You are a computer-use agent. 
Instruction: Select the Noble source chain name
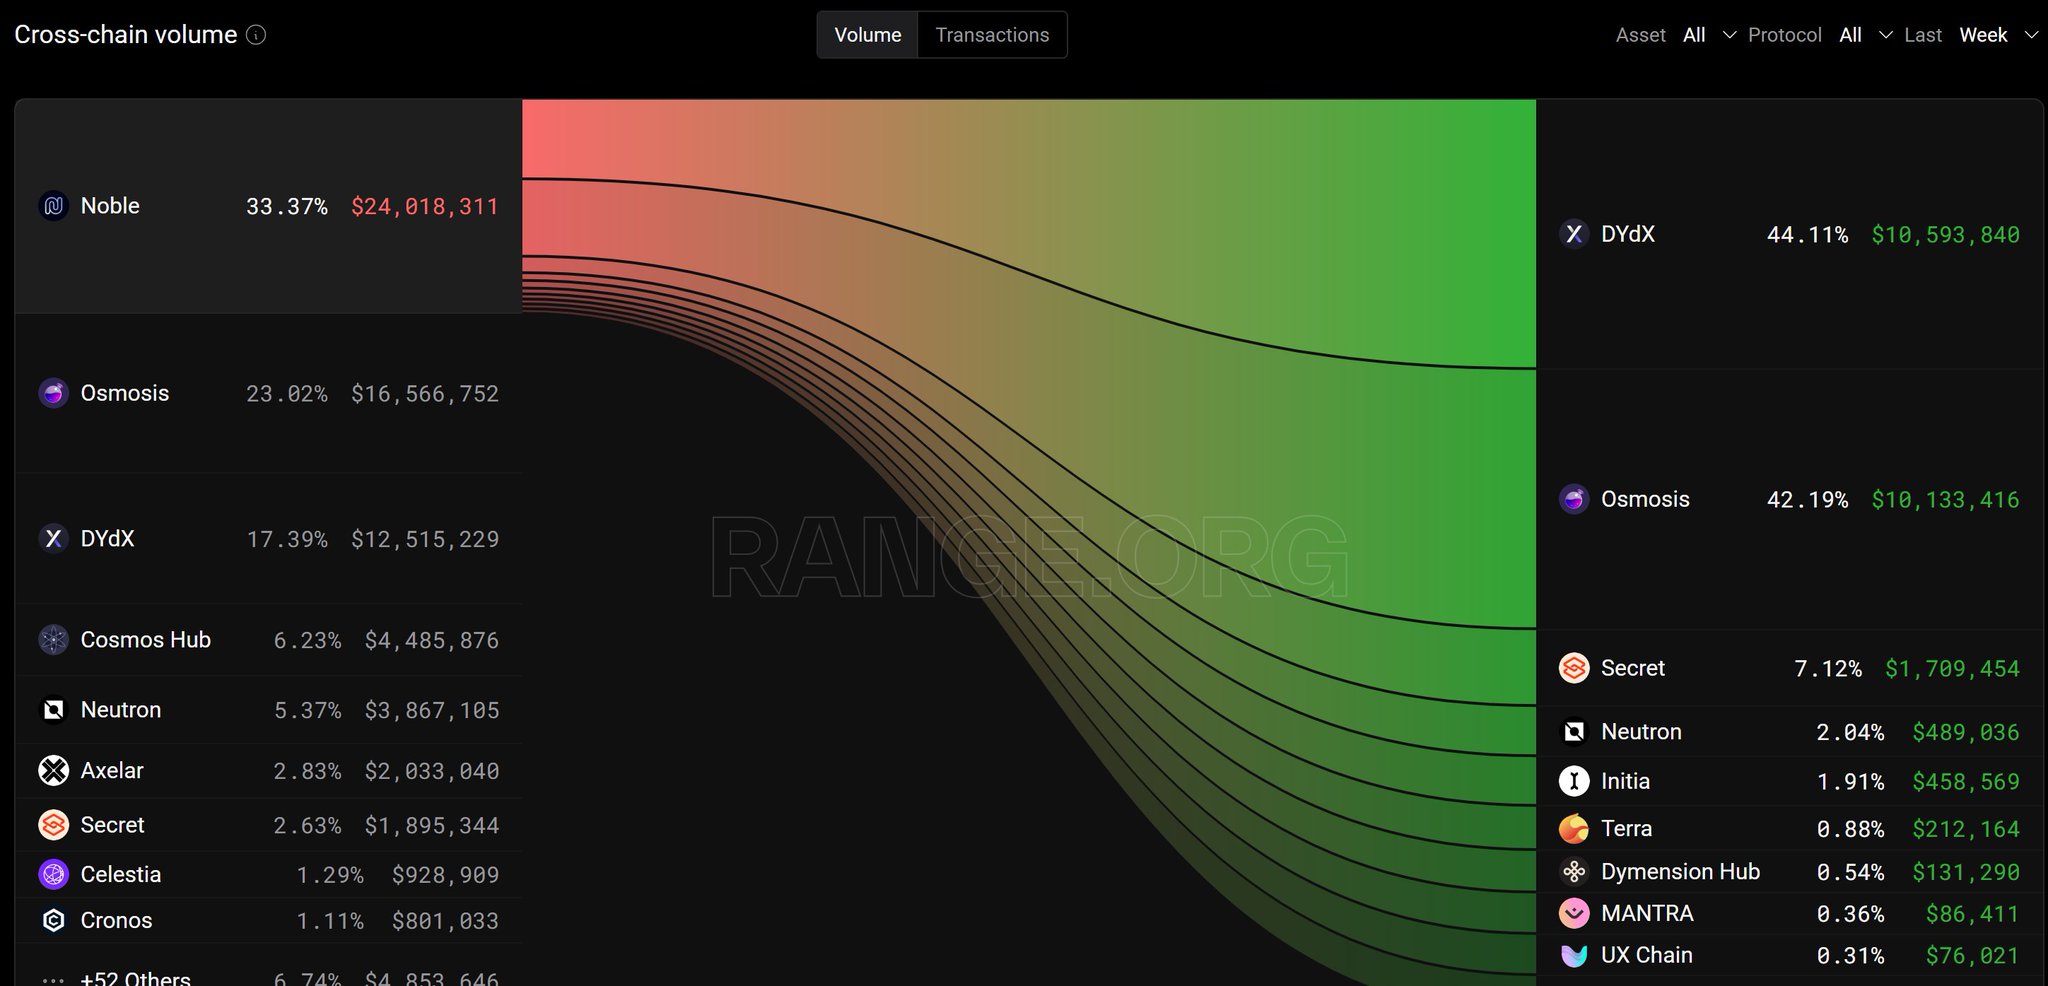110,206
